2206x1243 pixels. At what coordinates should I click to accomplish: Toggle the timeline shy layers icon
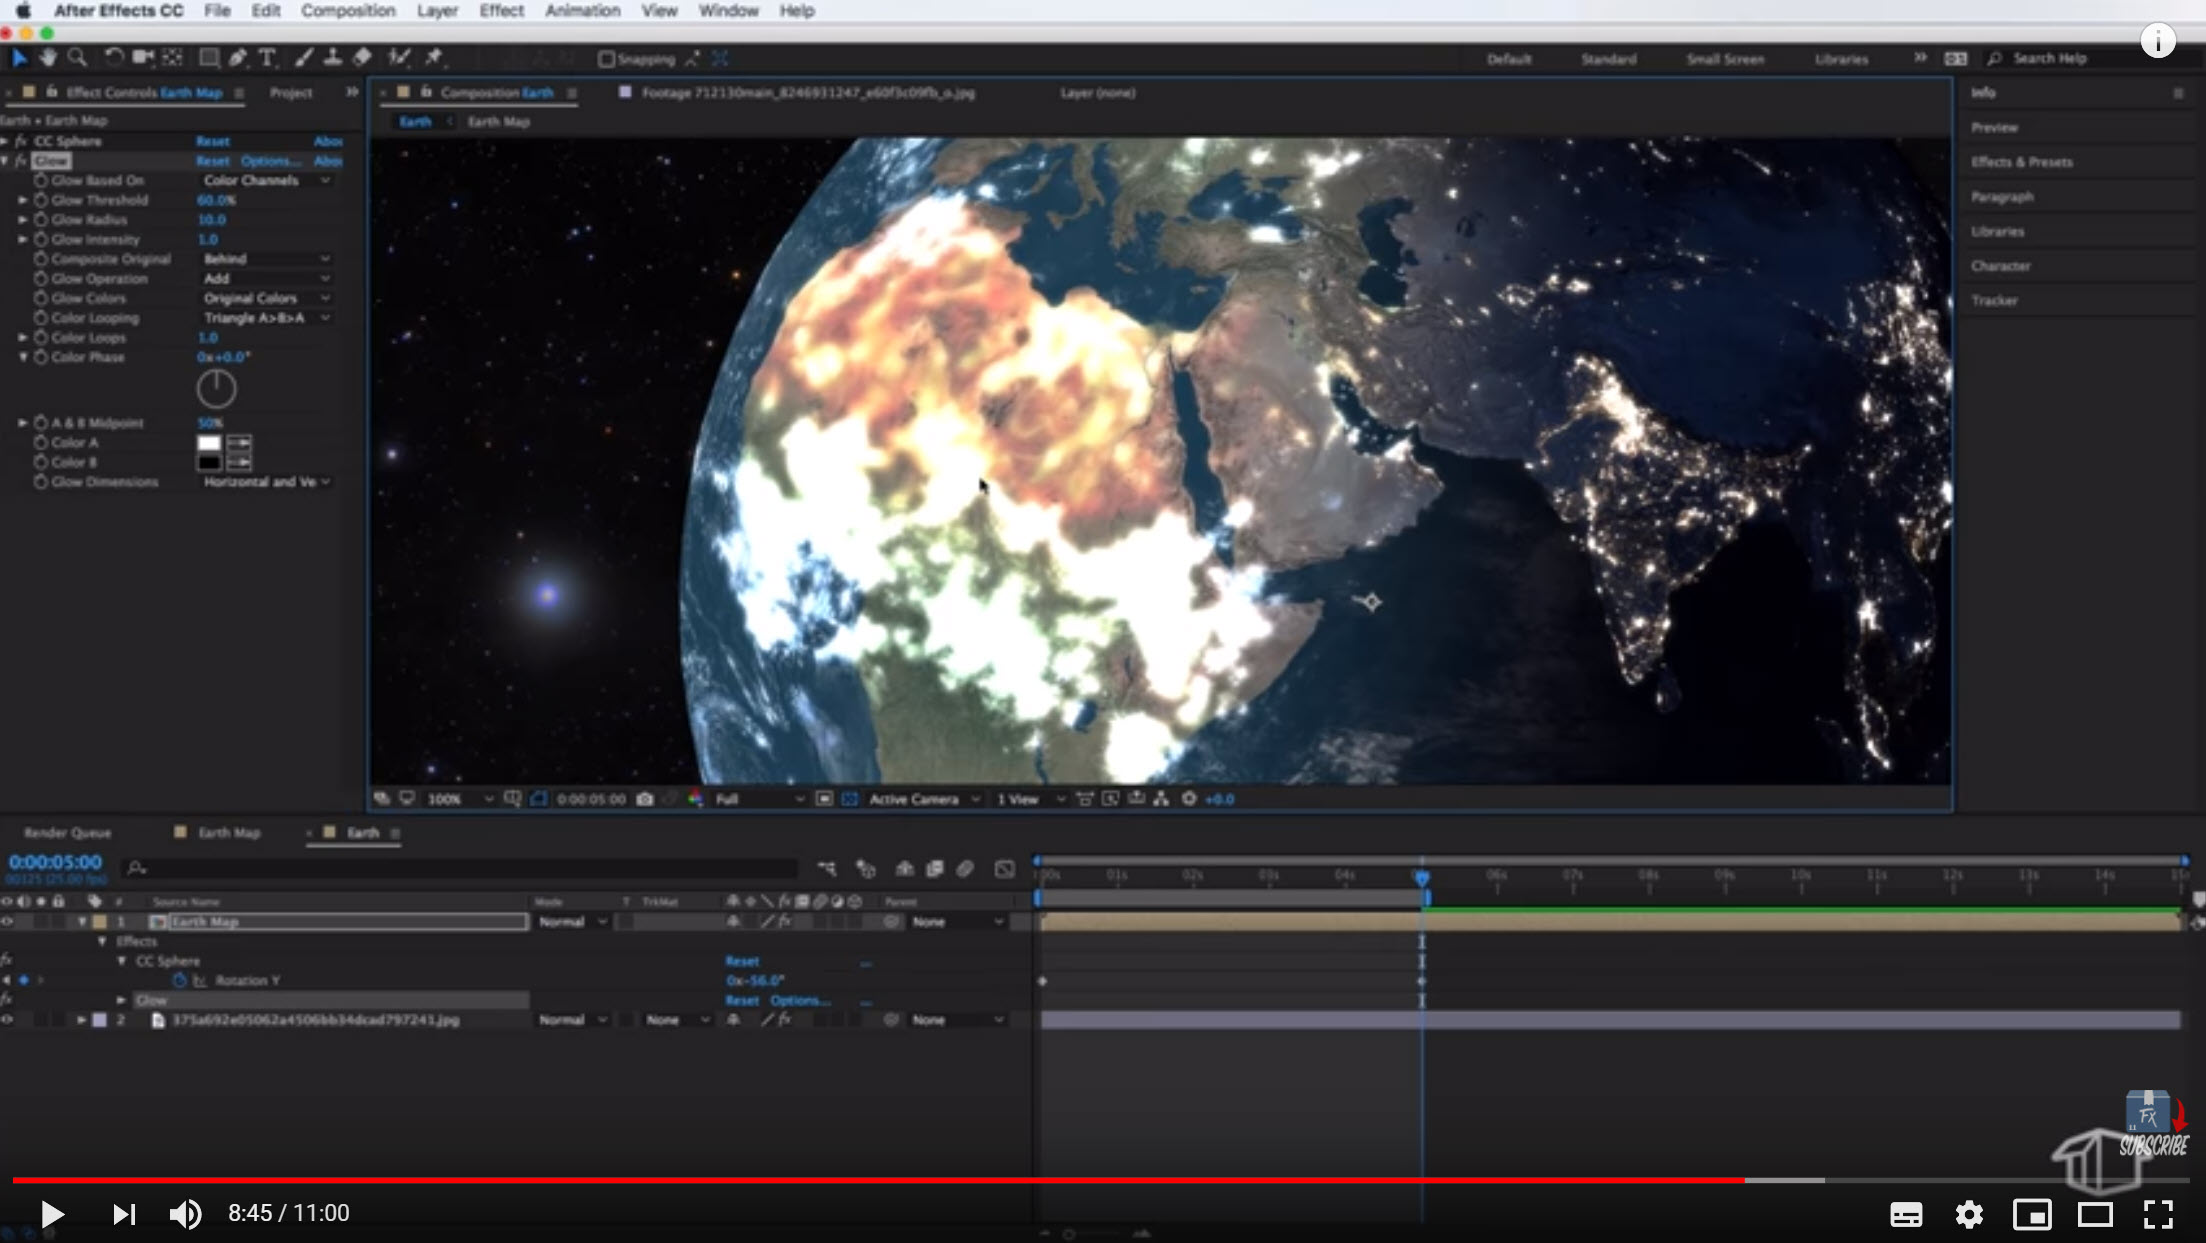point(904,869)
